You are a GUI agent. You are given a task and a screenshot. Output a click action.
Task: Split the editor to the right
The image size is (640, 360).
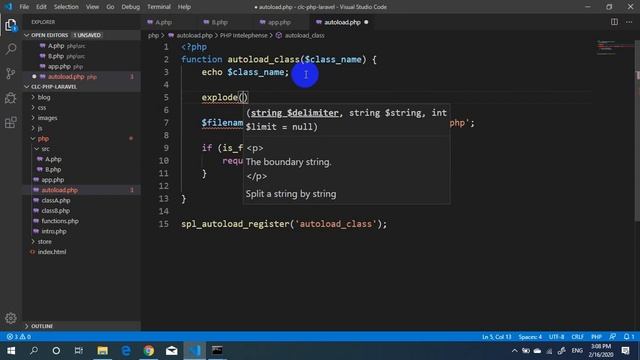click(x=614, y=22)
